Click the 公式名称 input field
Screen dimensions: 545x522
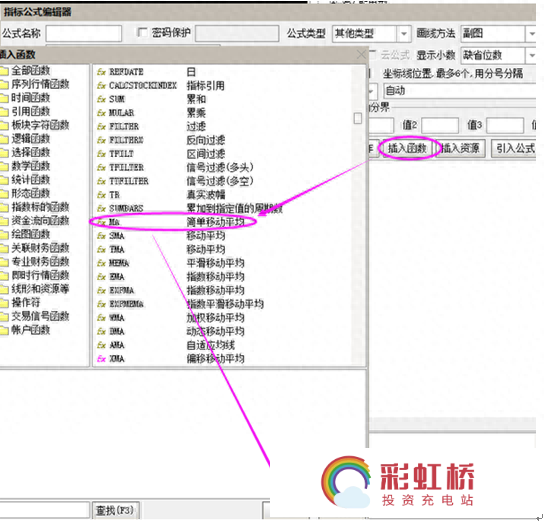pos(84,34)
